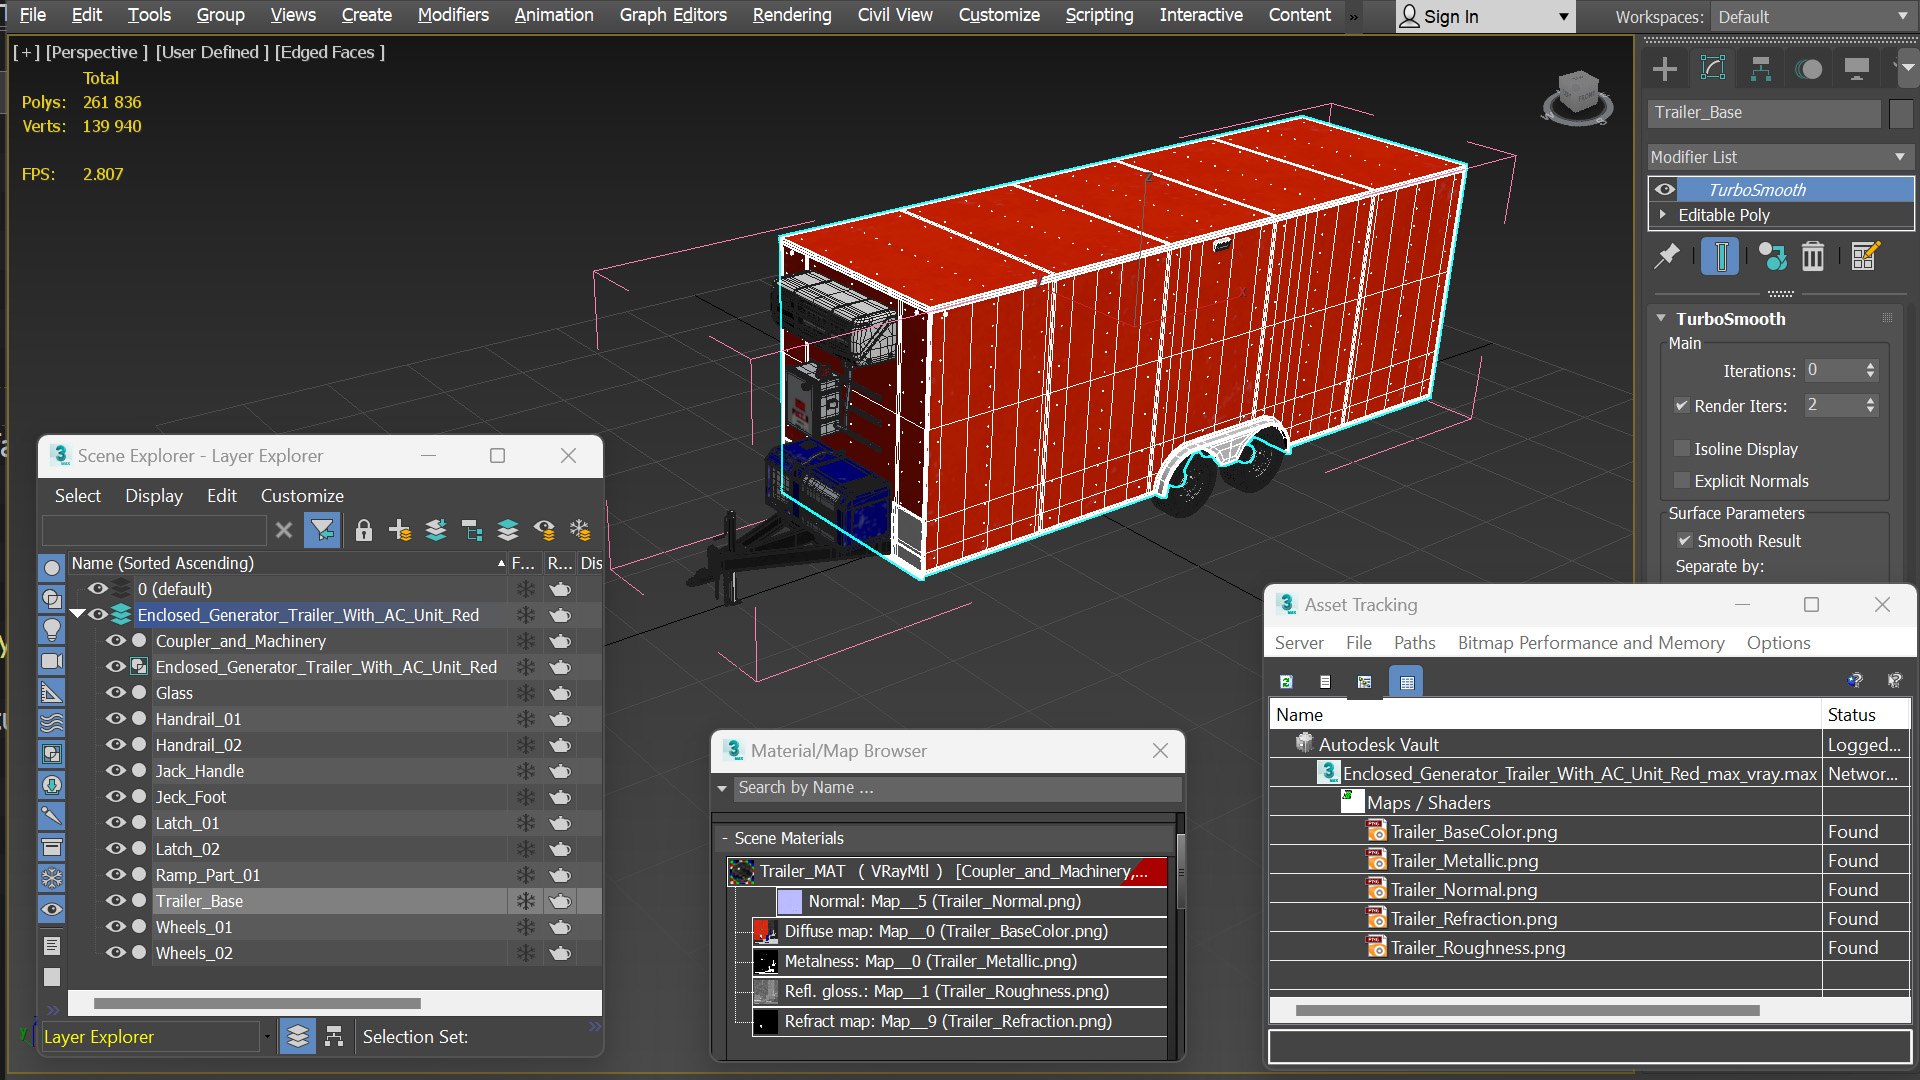Click Display Lights filter in Scene Explorer sidebar
Image resolution: width=1920 pixels, height=1080 pixels.
click(x=52, y=629)
